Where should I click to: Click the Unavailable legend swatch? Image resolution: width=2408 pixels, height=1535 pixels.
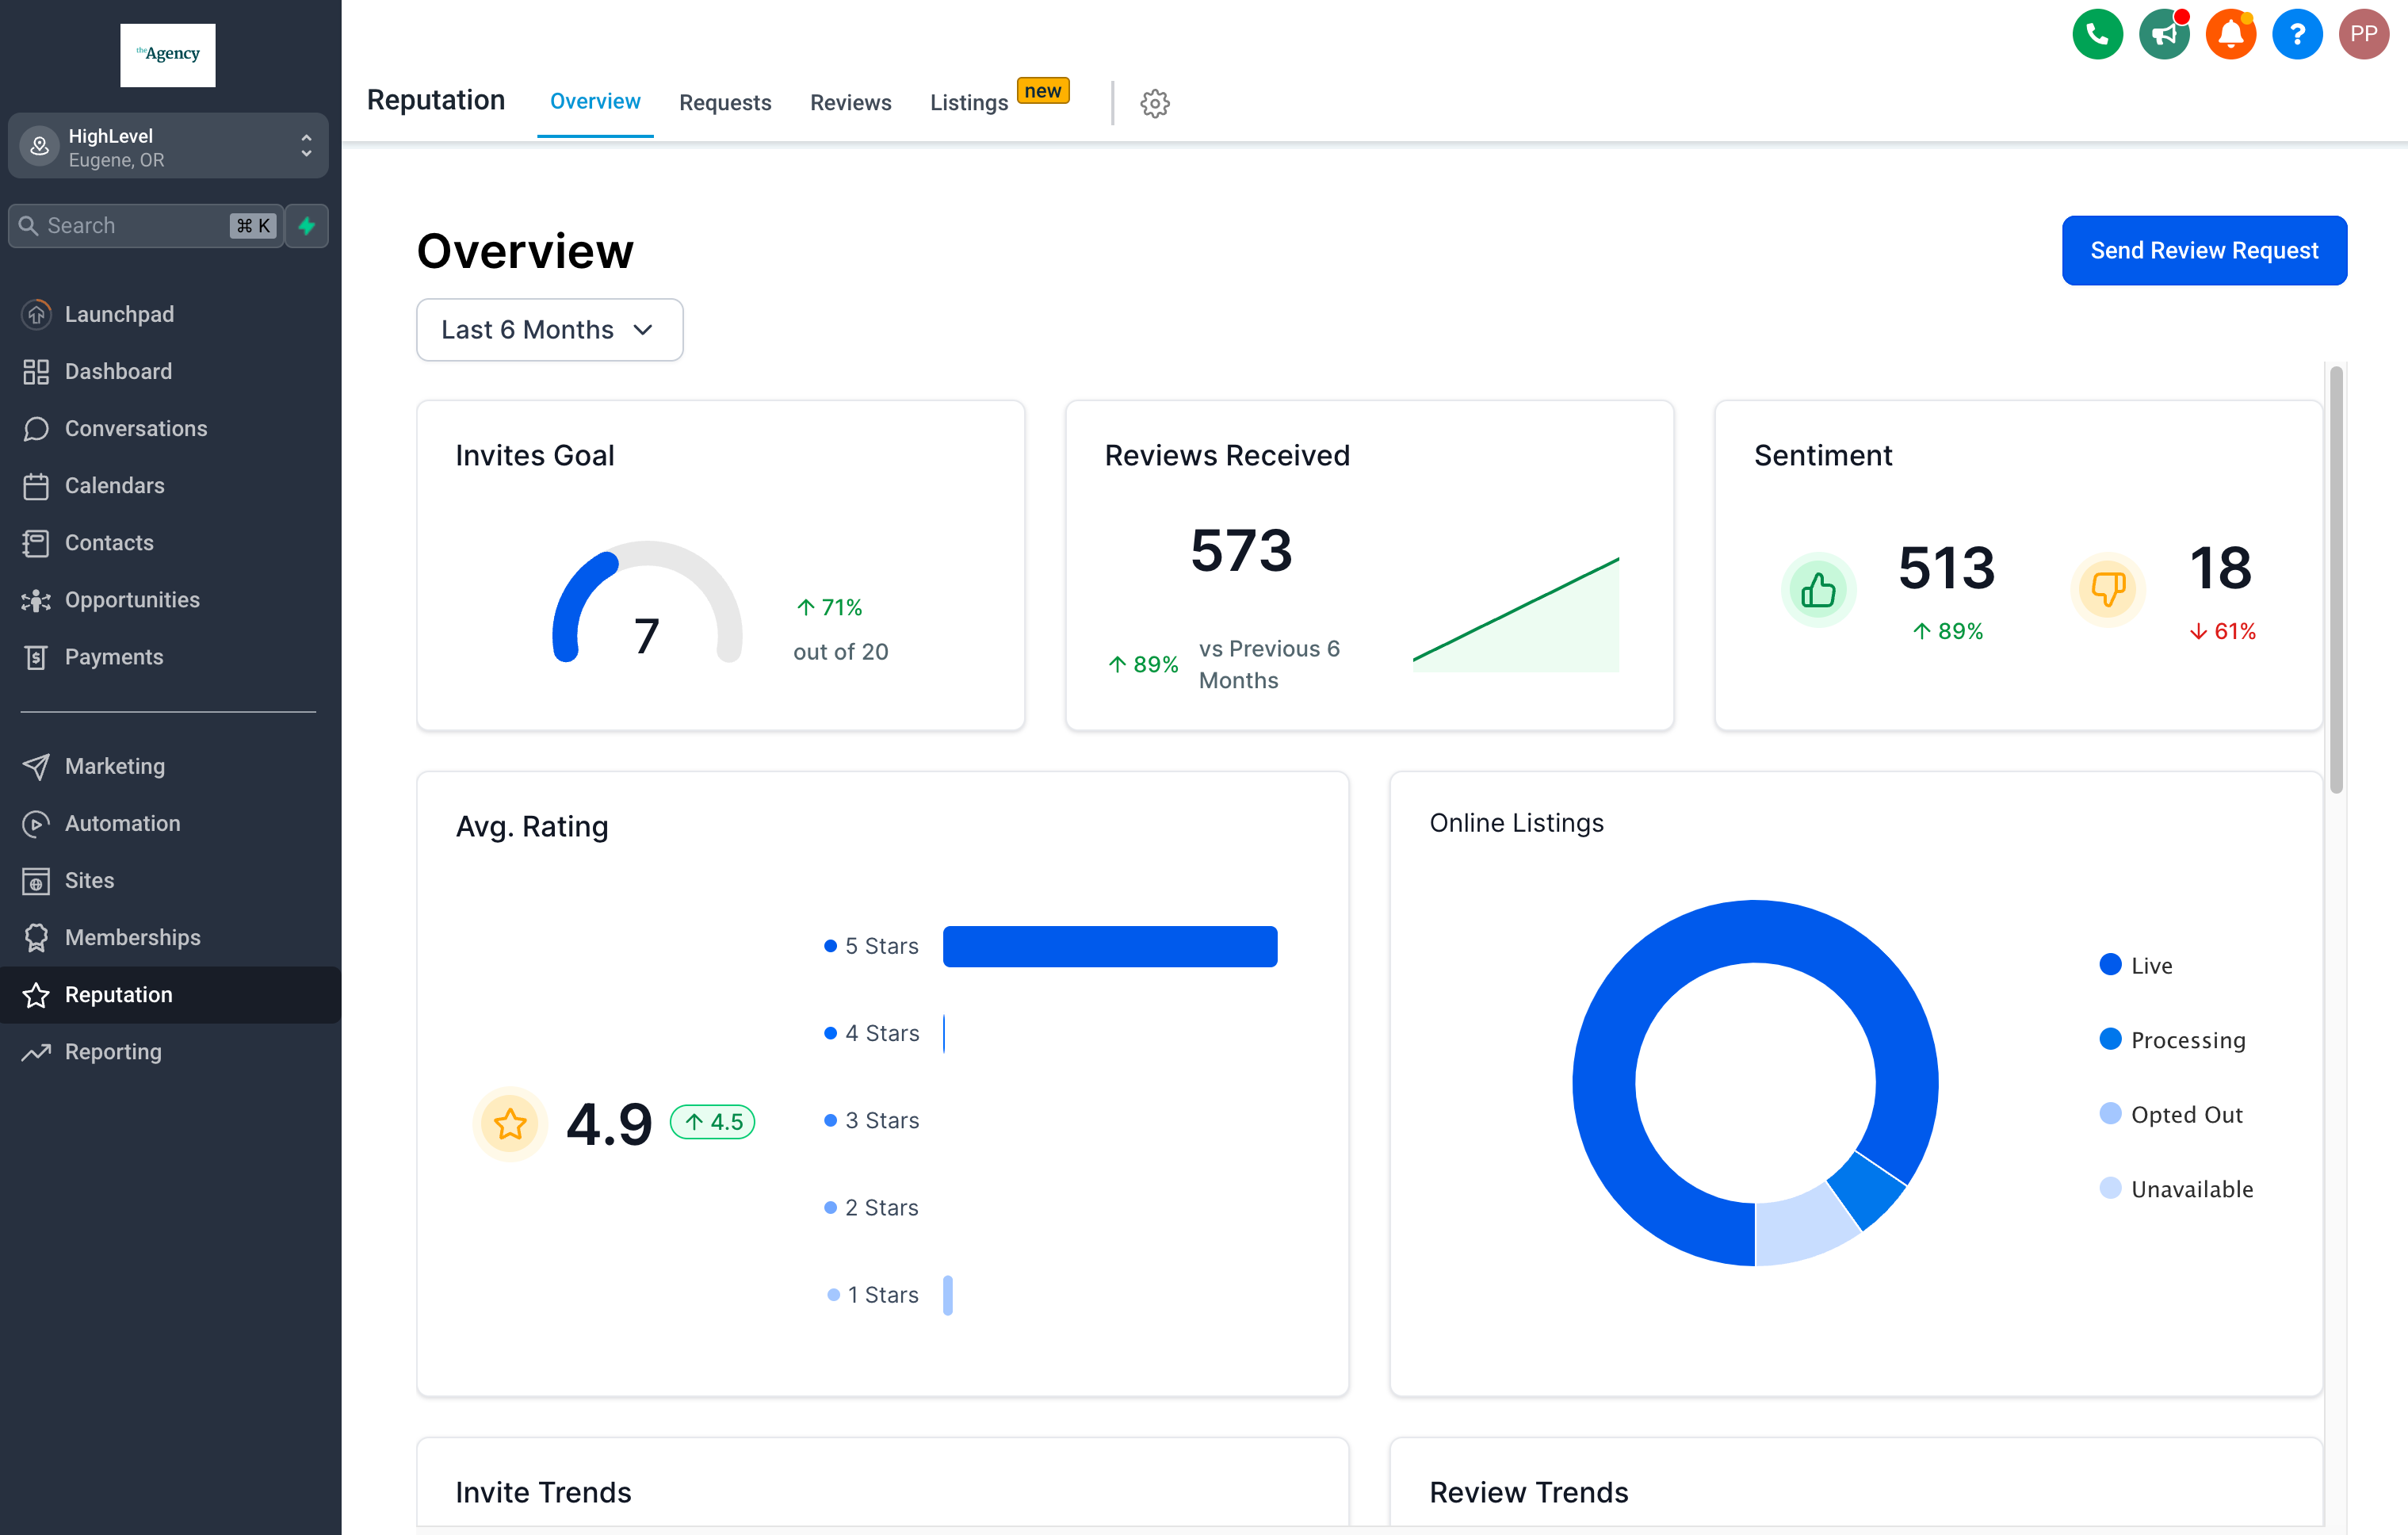(x=2110, y=1188)
